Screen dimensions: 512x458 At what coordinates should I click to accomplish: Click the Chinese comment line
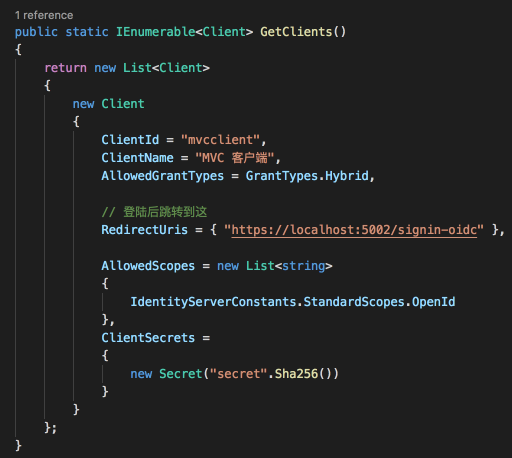(154, 212)
